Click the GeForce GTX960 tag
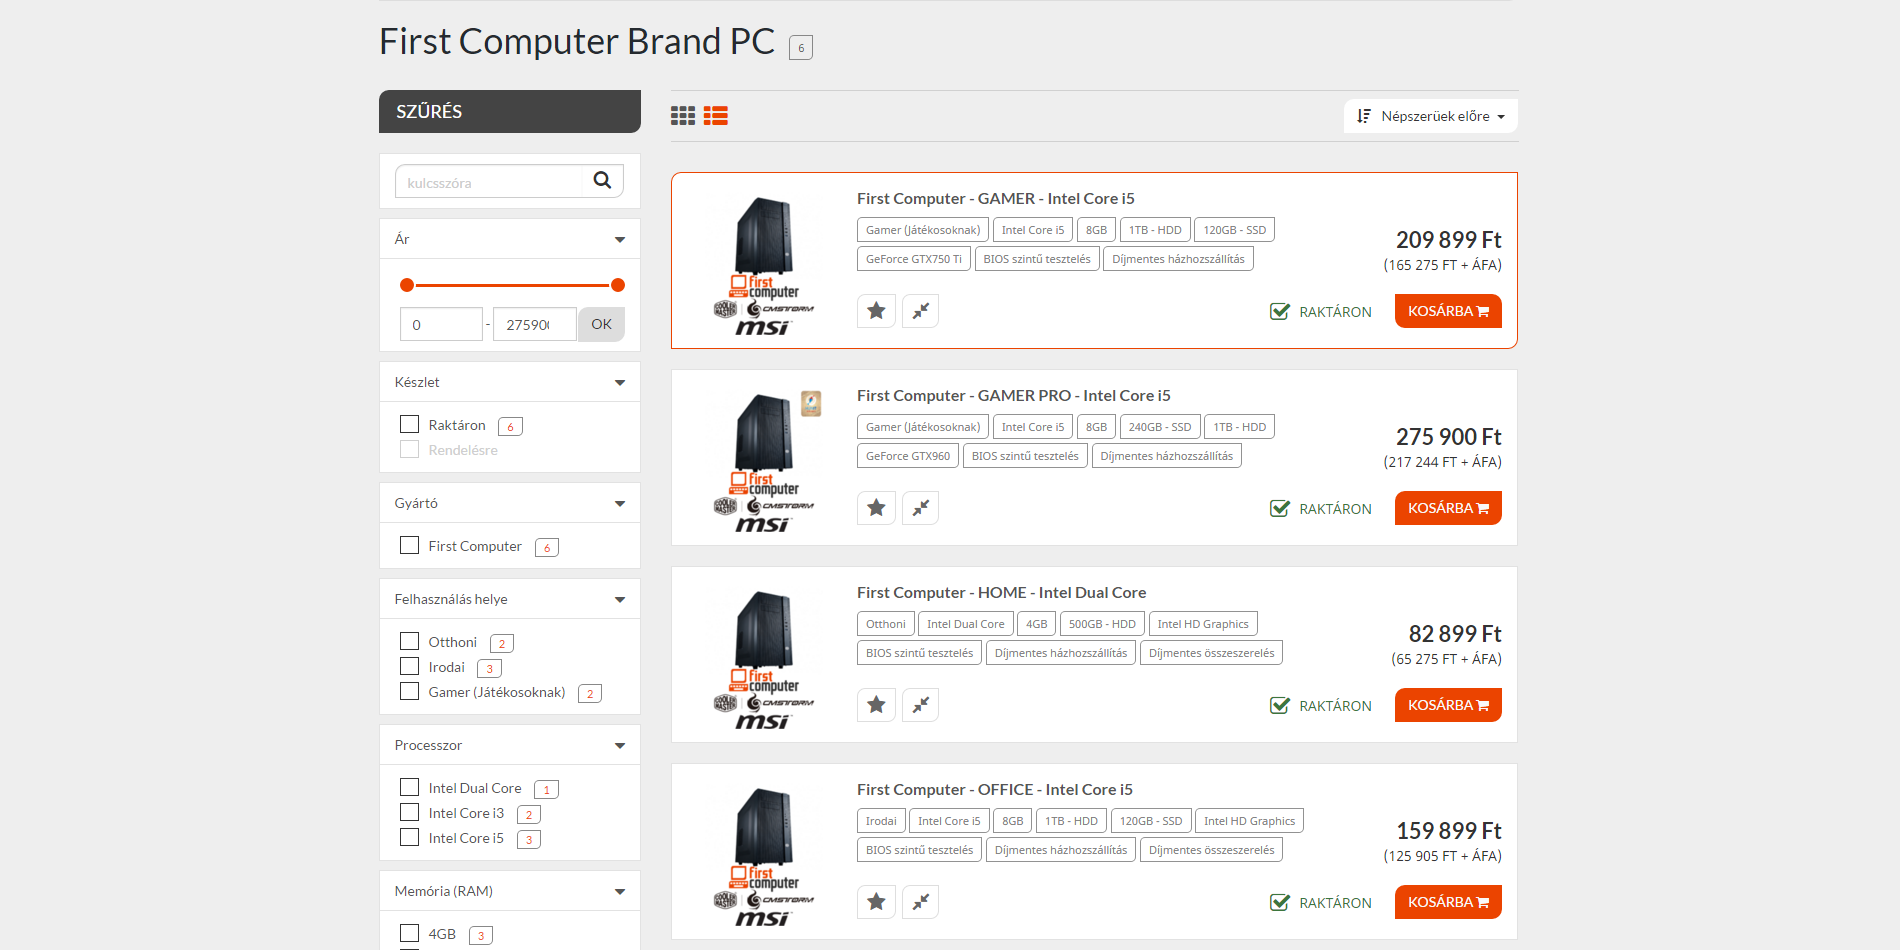1900x950 pixels. tap(908, 455)
